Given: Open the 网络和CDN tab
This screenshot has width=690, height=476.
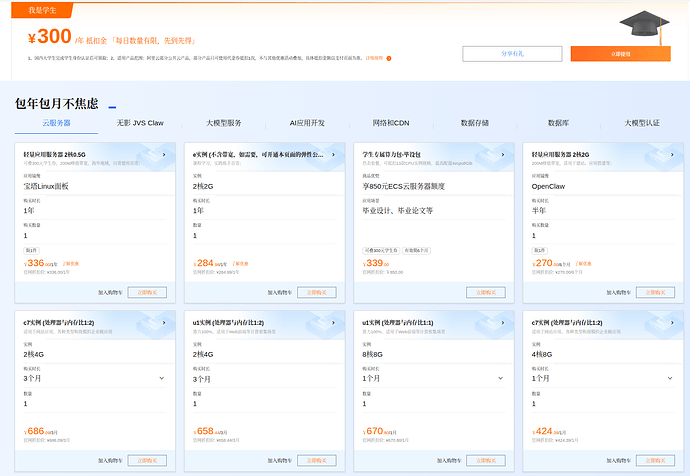Looking at the screenshot, I should tap(391, 123).
